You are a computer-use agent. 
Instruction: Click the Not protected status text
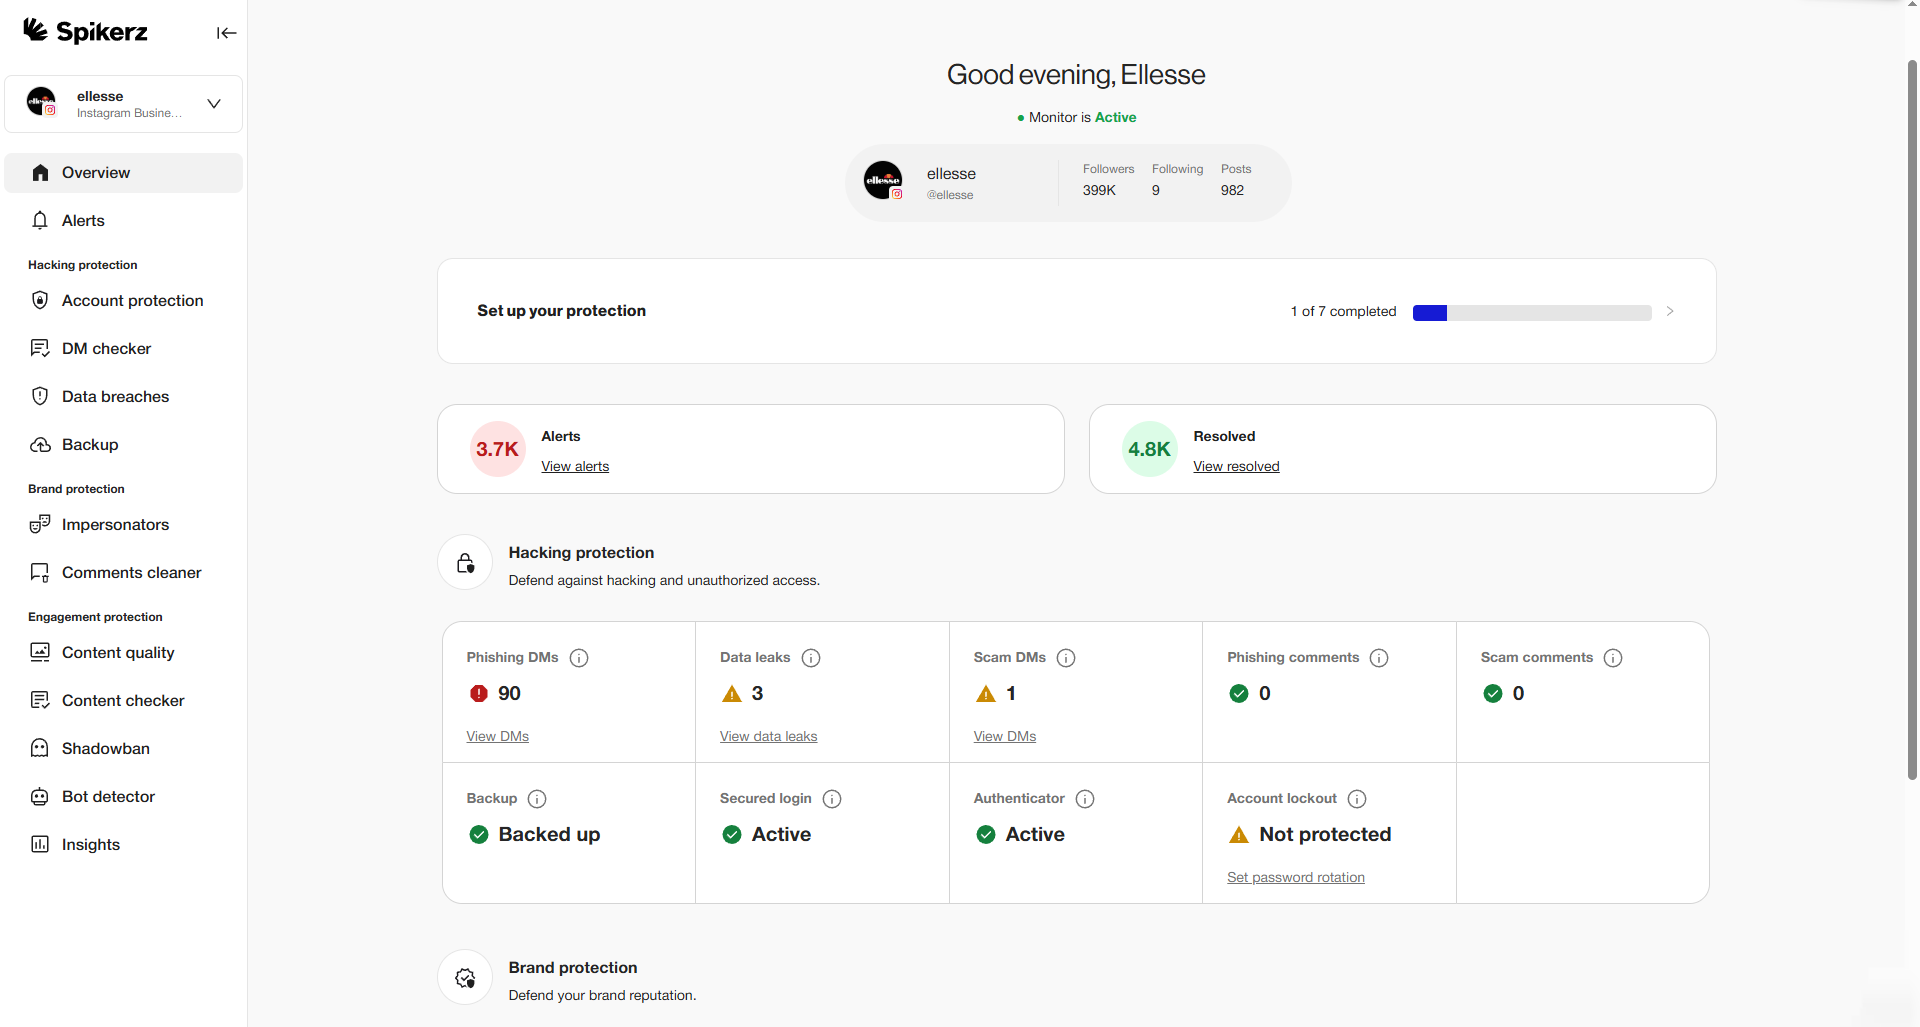pyautogui.click(x=1325, y=835)
